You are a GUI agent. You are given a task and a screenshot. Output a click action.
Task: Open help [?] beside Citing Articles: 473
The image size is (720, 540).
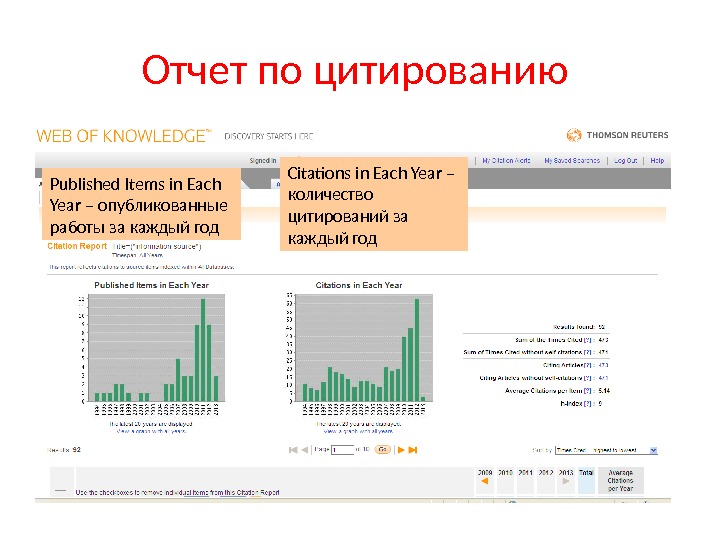587,366
